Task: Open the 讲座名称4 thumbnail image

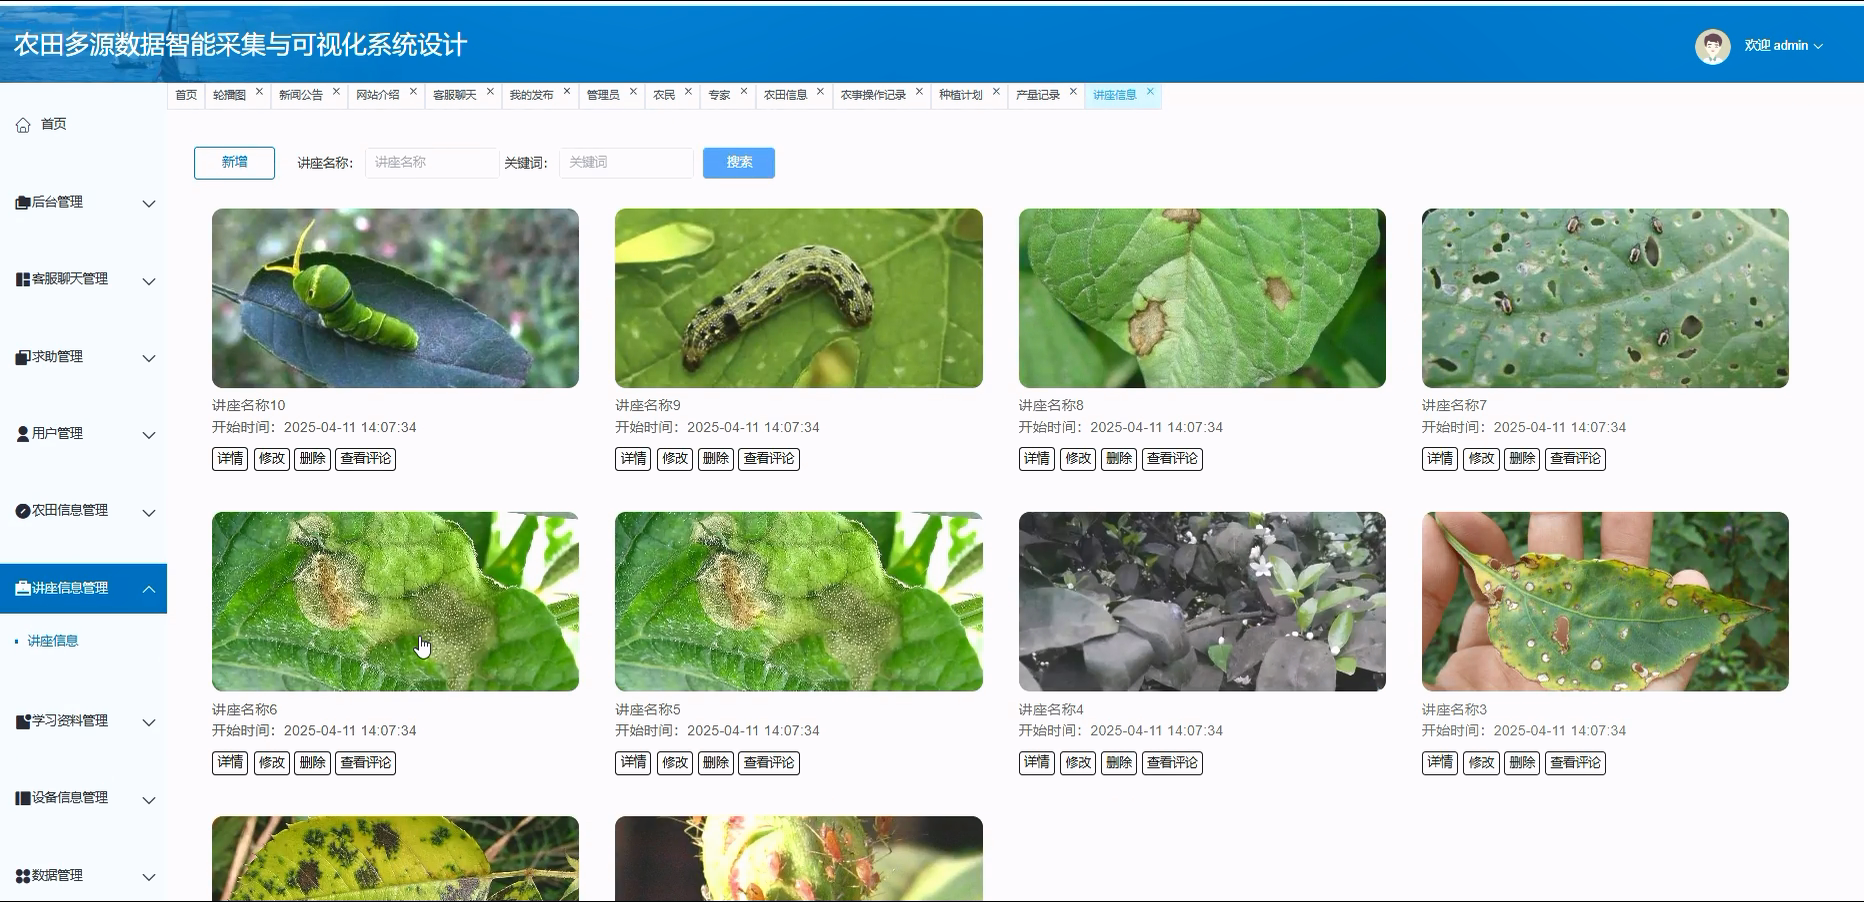Action: [x=1202, y=602]
